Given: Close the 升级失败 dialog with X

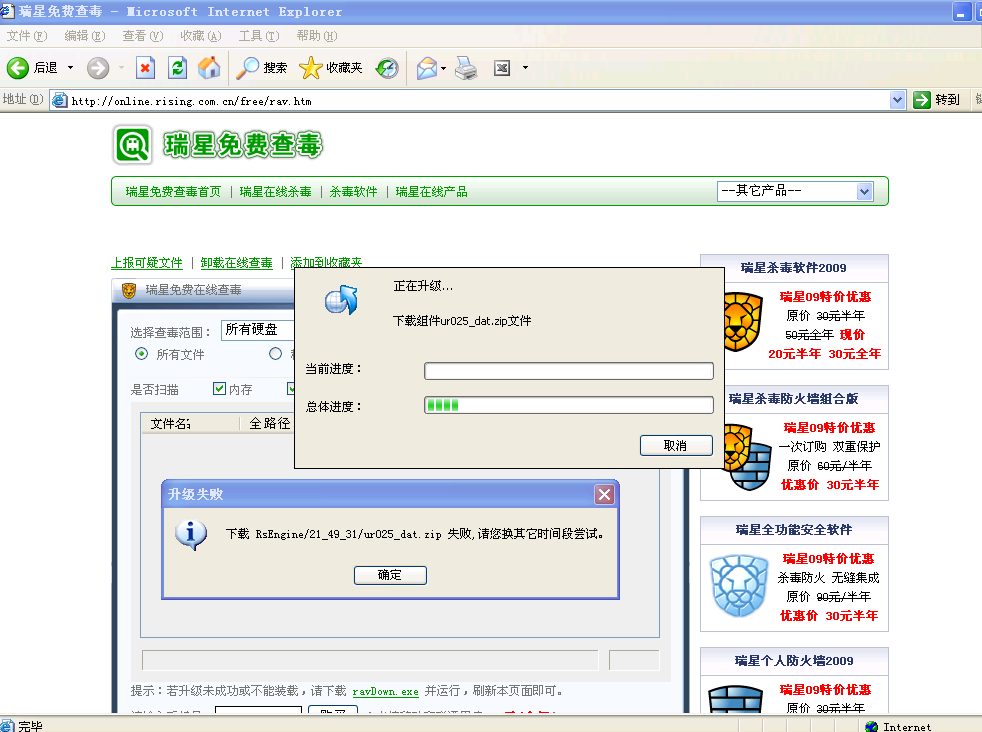Looking at the screenshot, I should pyautogui.click(x=604, y=495).
